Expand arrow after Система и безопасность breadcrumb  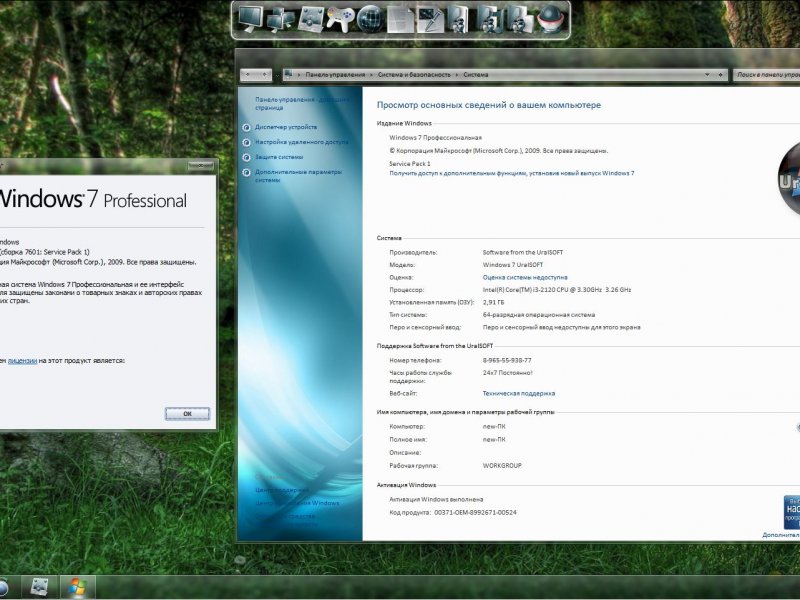click(457, 74)
